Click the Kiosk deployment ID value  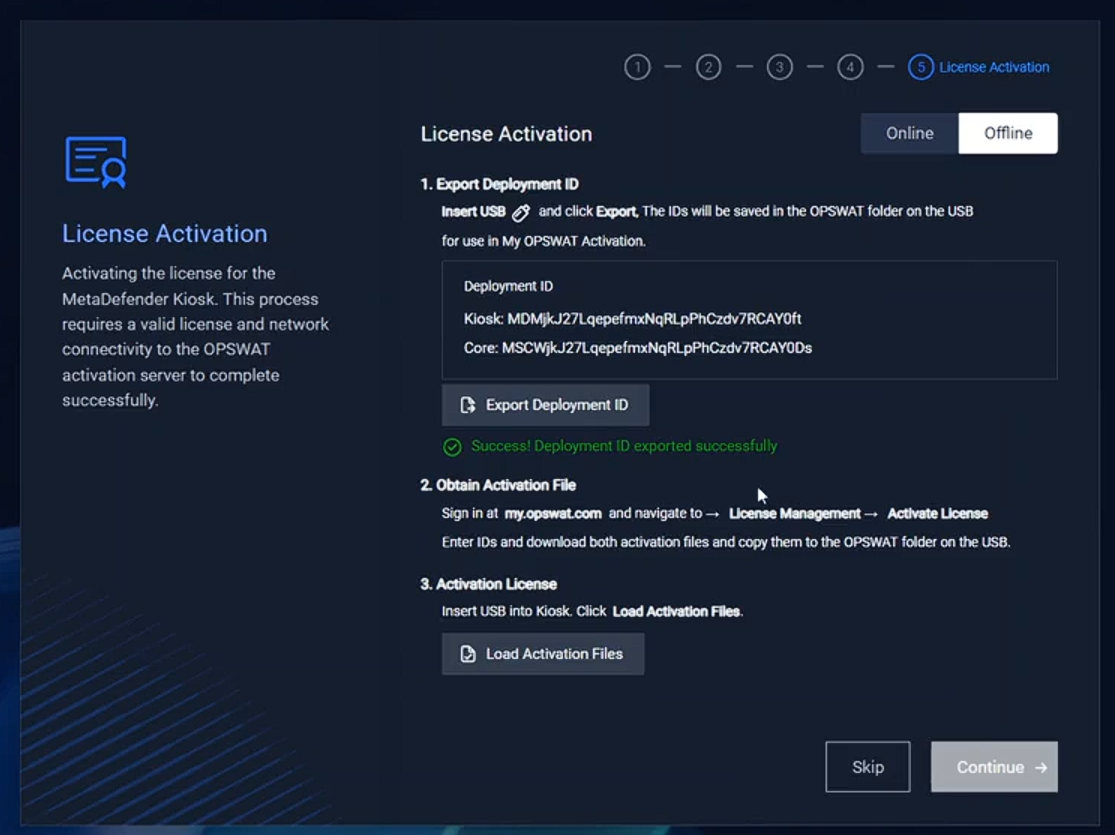(x=654, y=319)
